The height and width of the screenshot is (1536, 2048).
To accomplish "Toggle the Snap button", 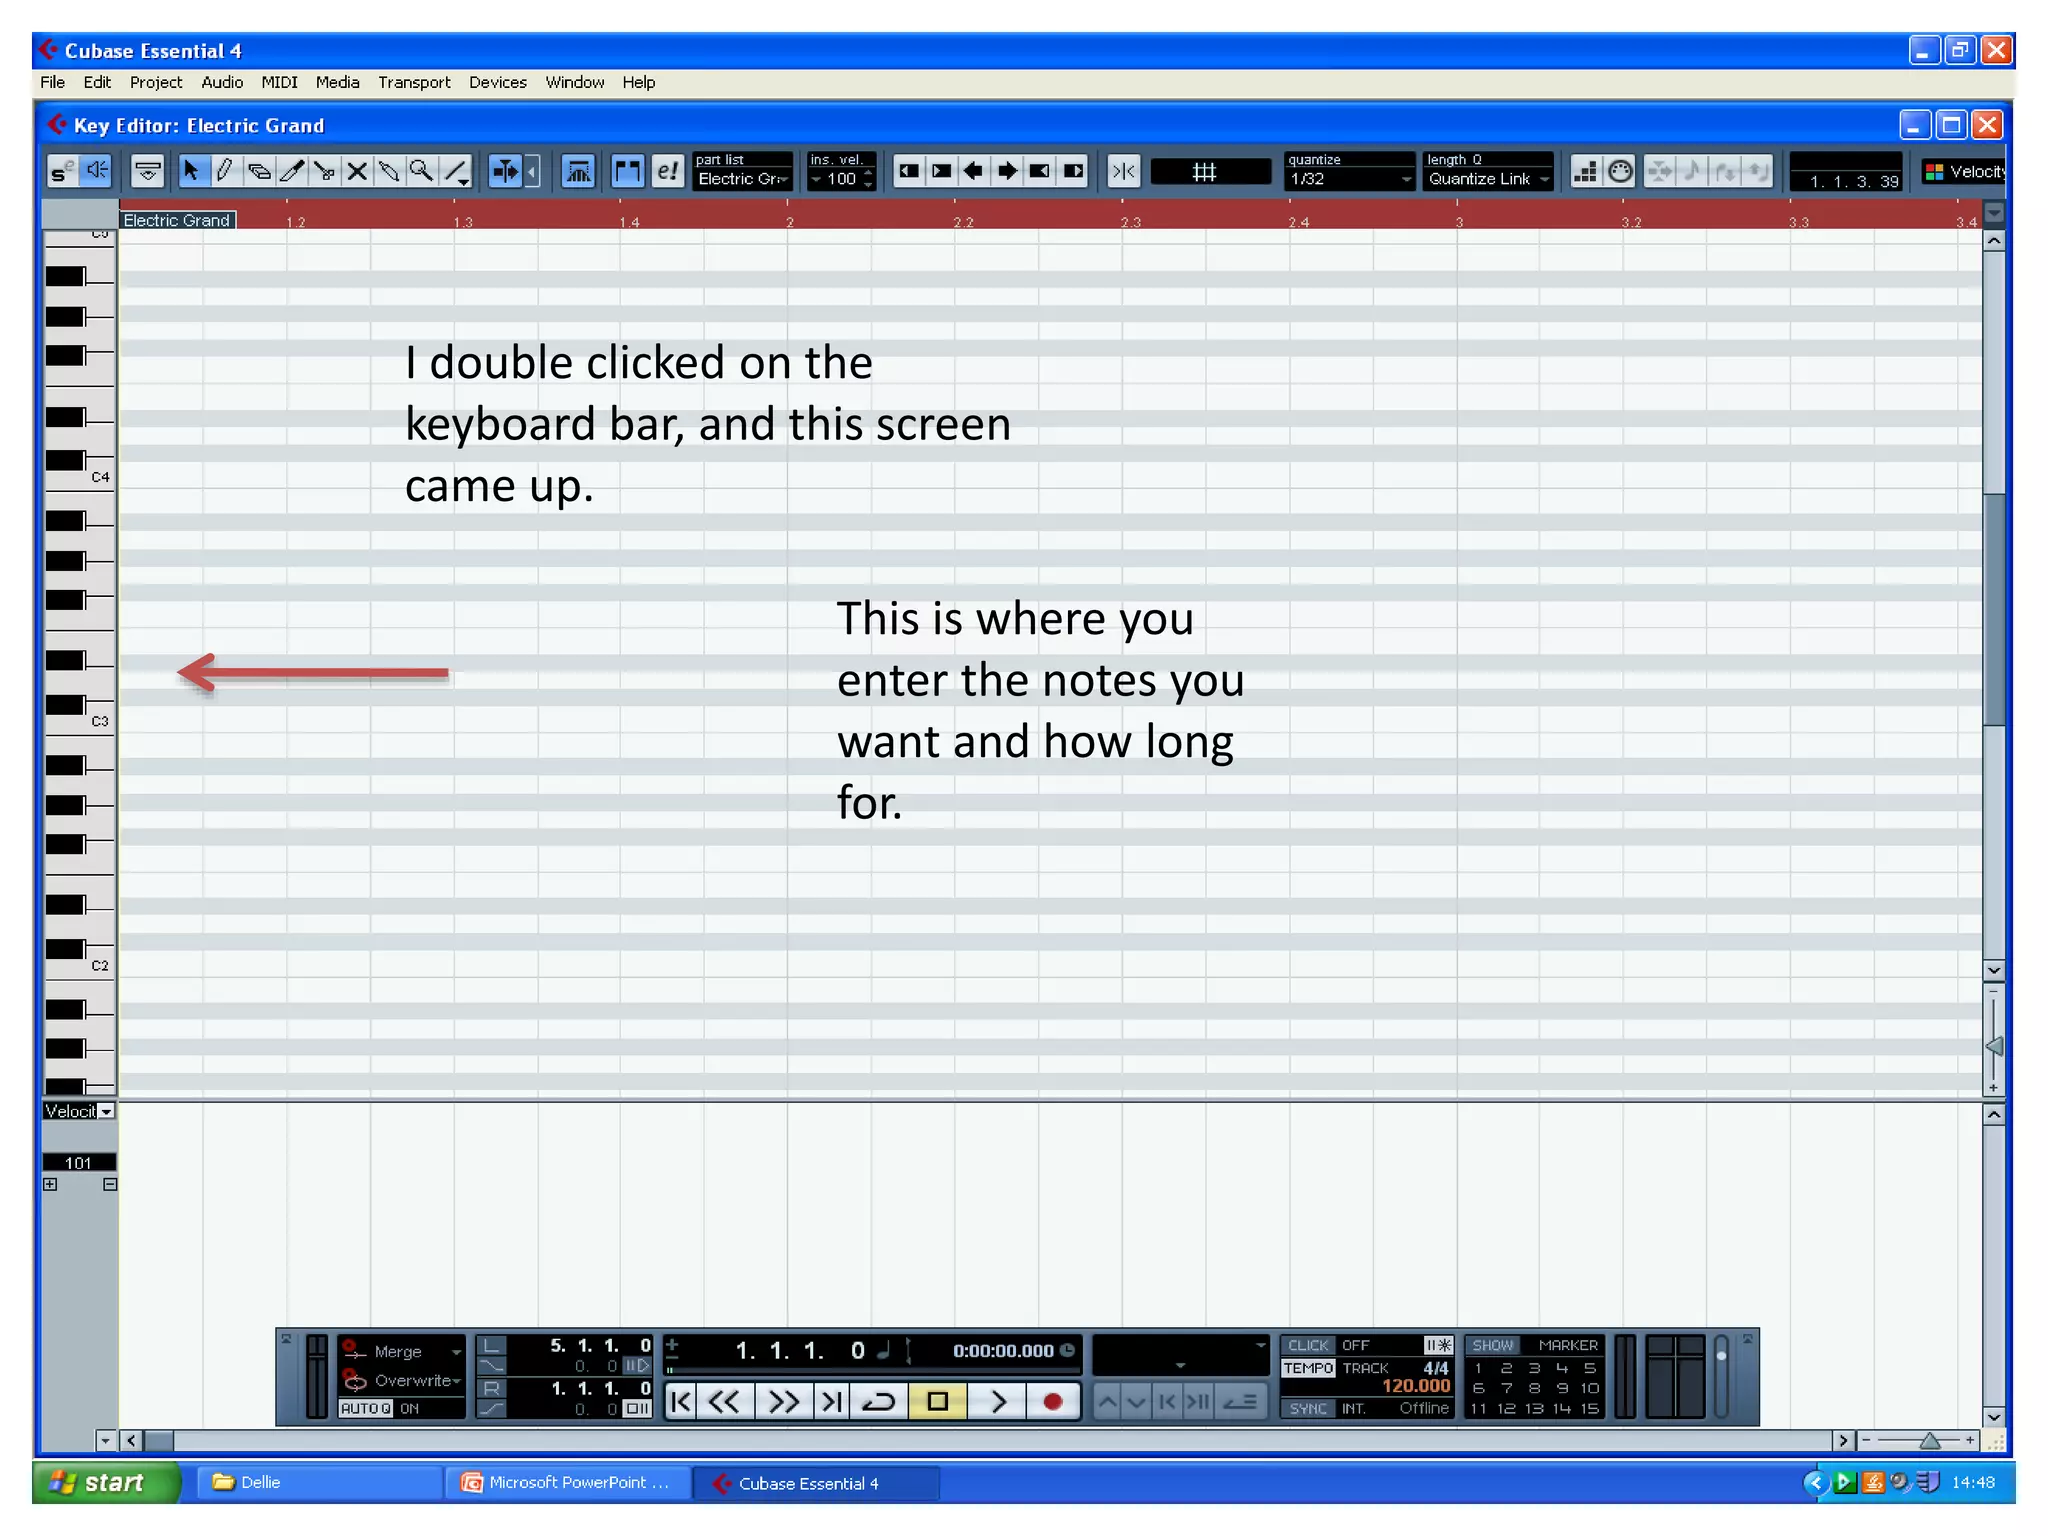I will (1124, 171).
